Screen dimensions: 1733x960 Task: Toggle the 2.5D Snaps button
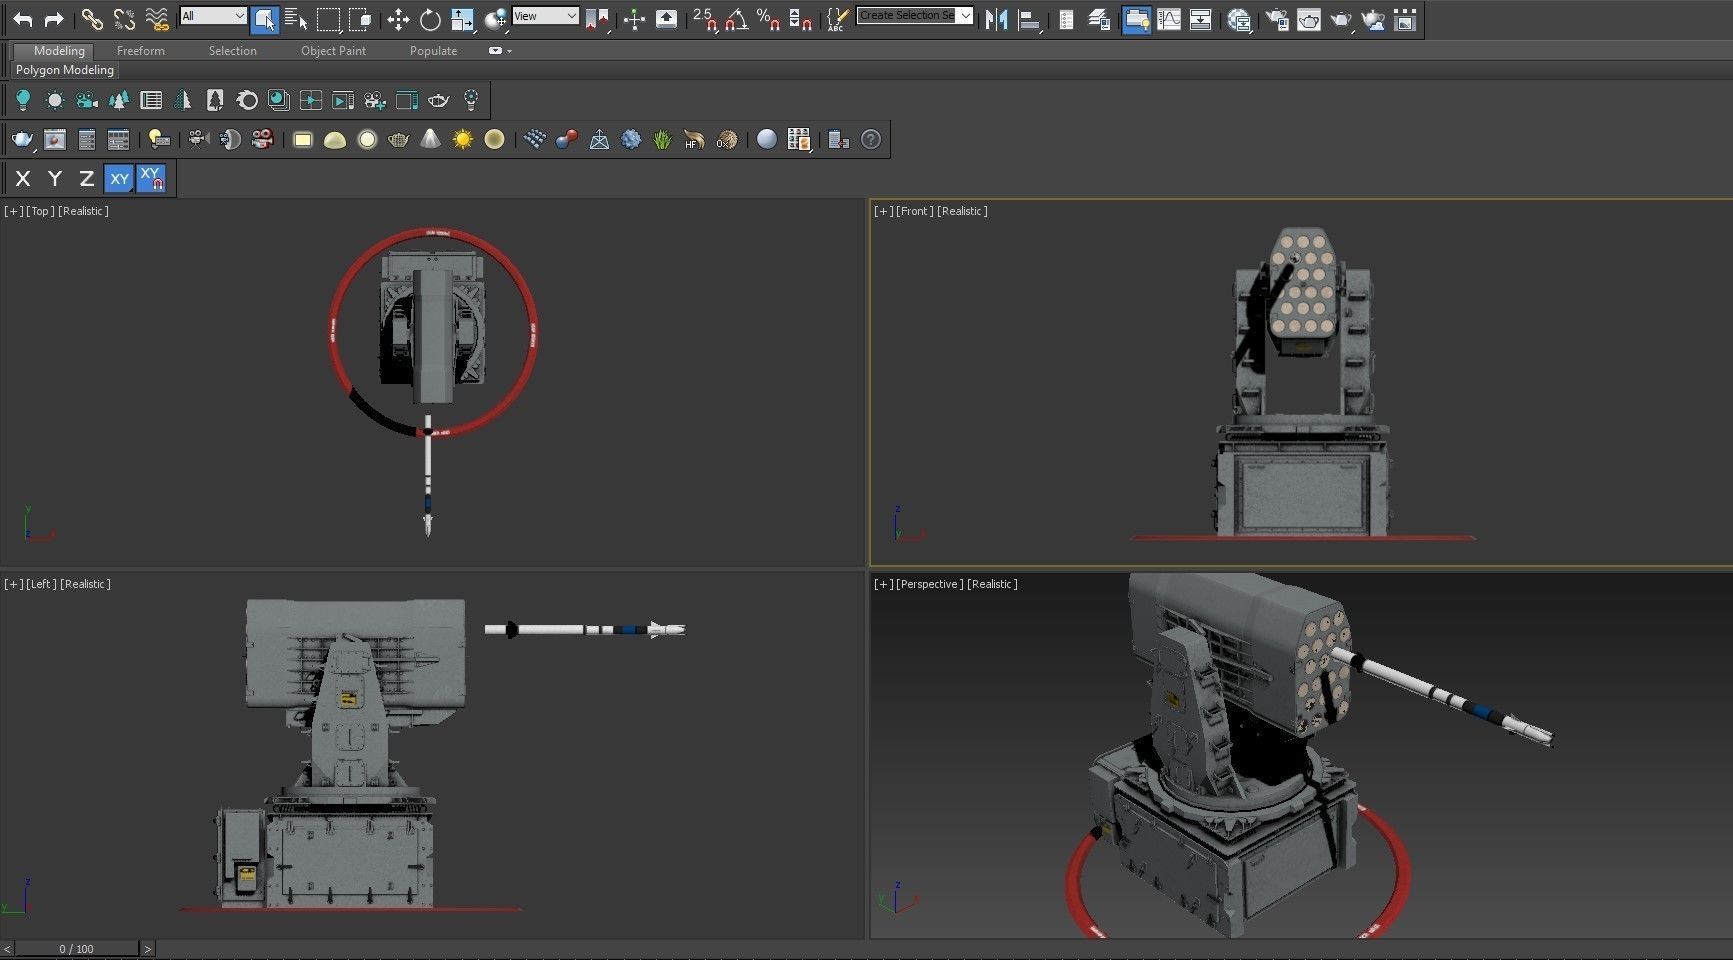704,19
